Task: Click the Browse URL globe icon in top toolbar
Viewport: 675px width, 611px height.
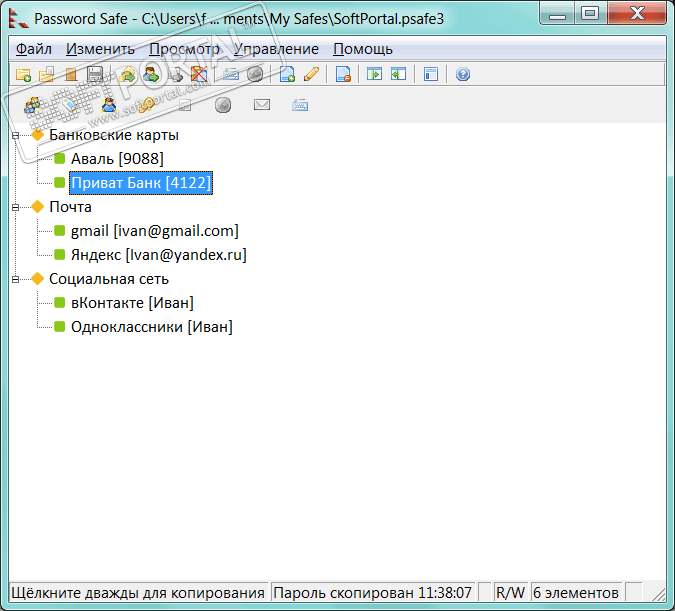Action: coord(255,75)
